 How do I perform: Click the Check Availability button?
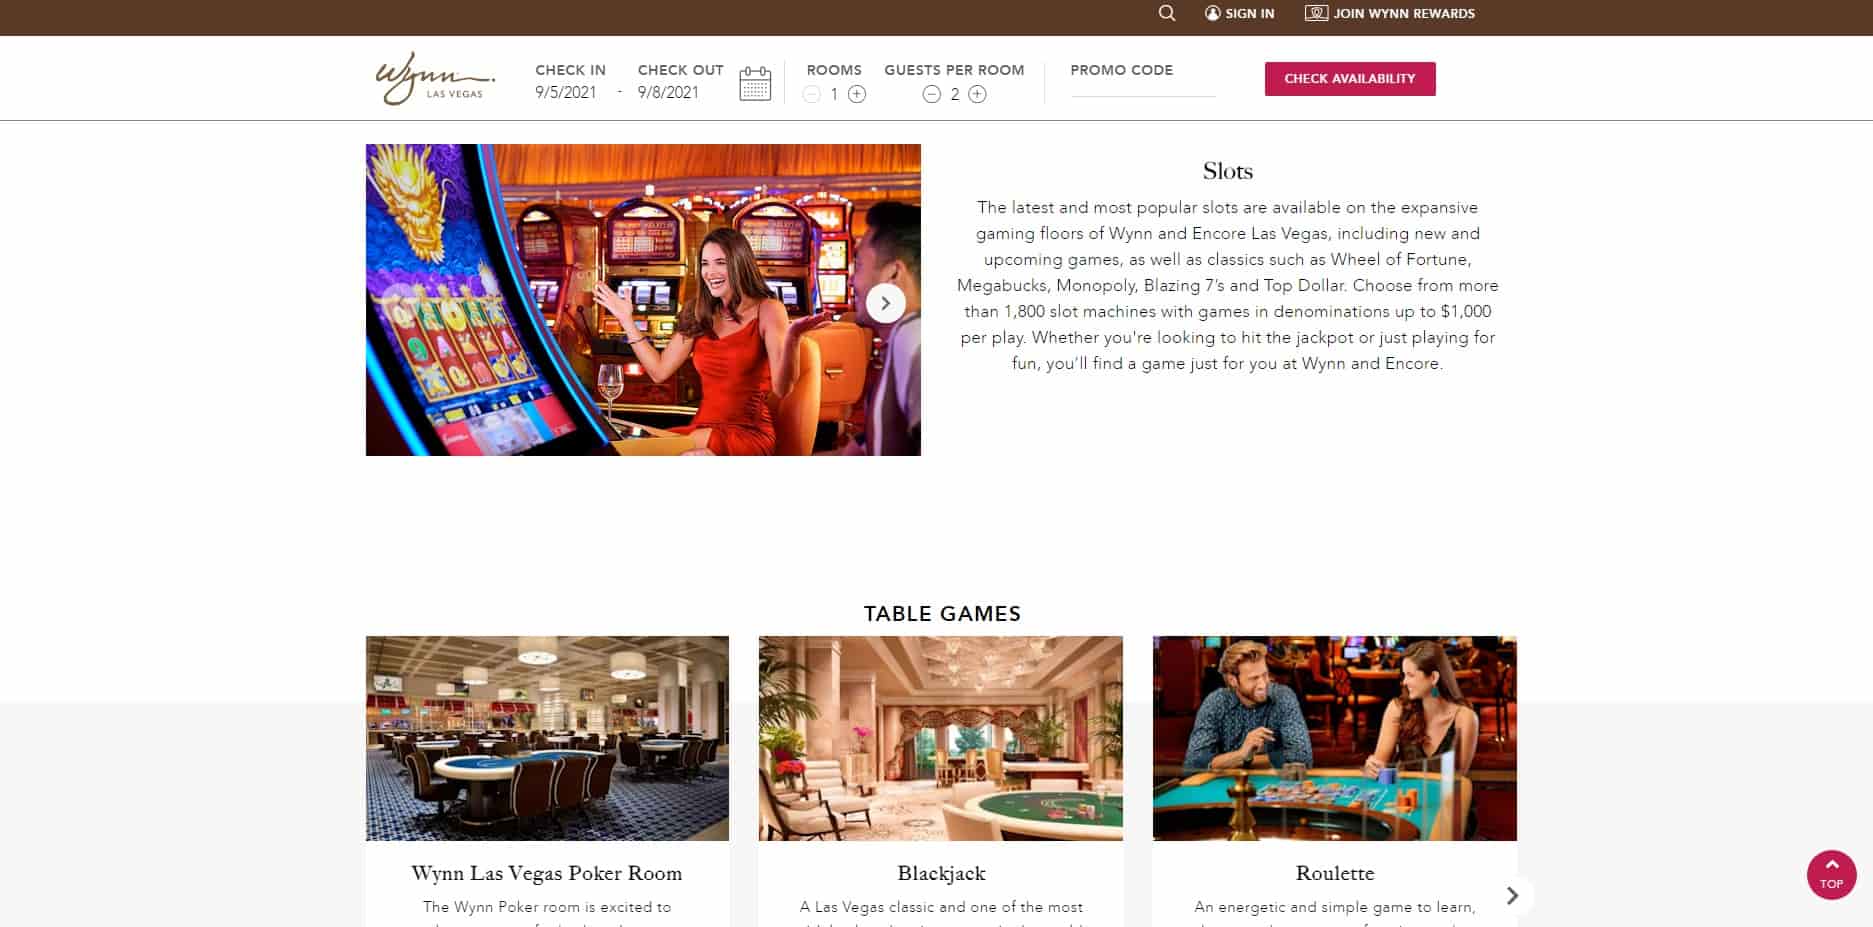point(1350,79)
